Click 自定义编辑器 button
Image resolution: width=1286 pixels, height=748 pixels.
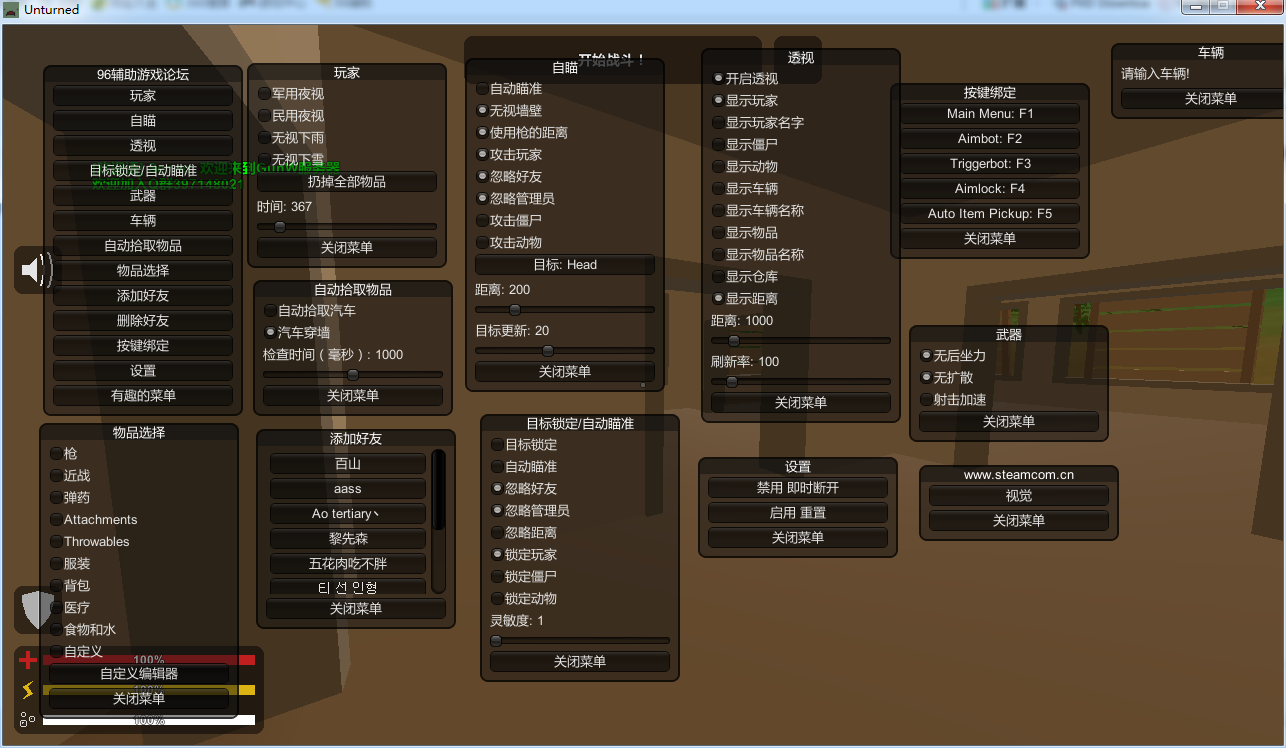(x=139, y=674)
